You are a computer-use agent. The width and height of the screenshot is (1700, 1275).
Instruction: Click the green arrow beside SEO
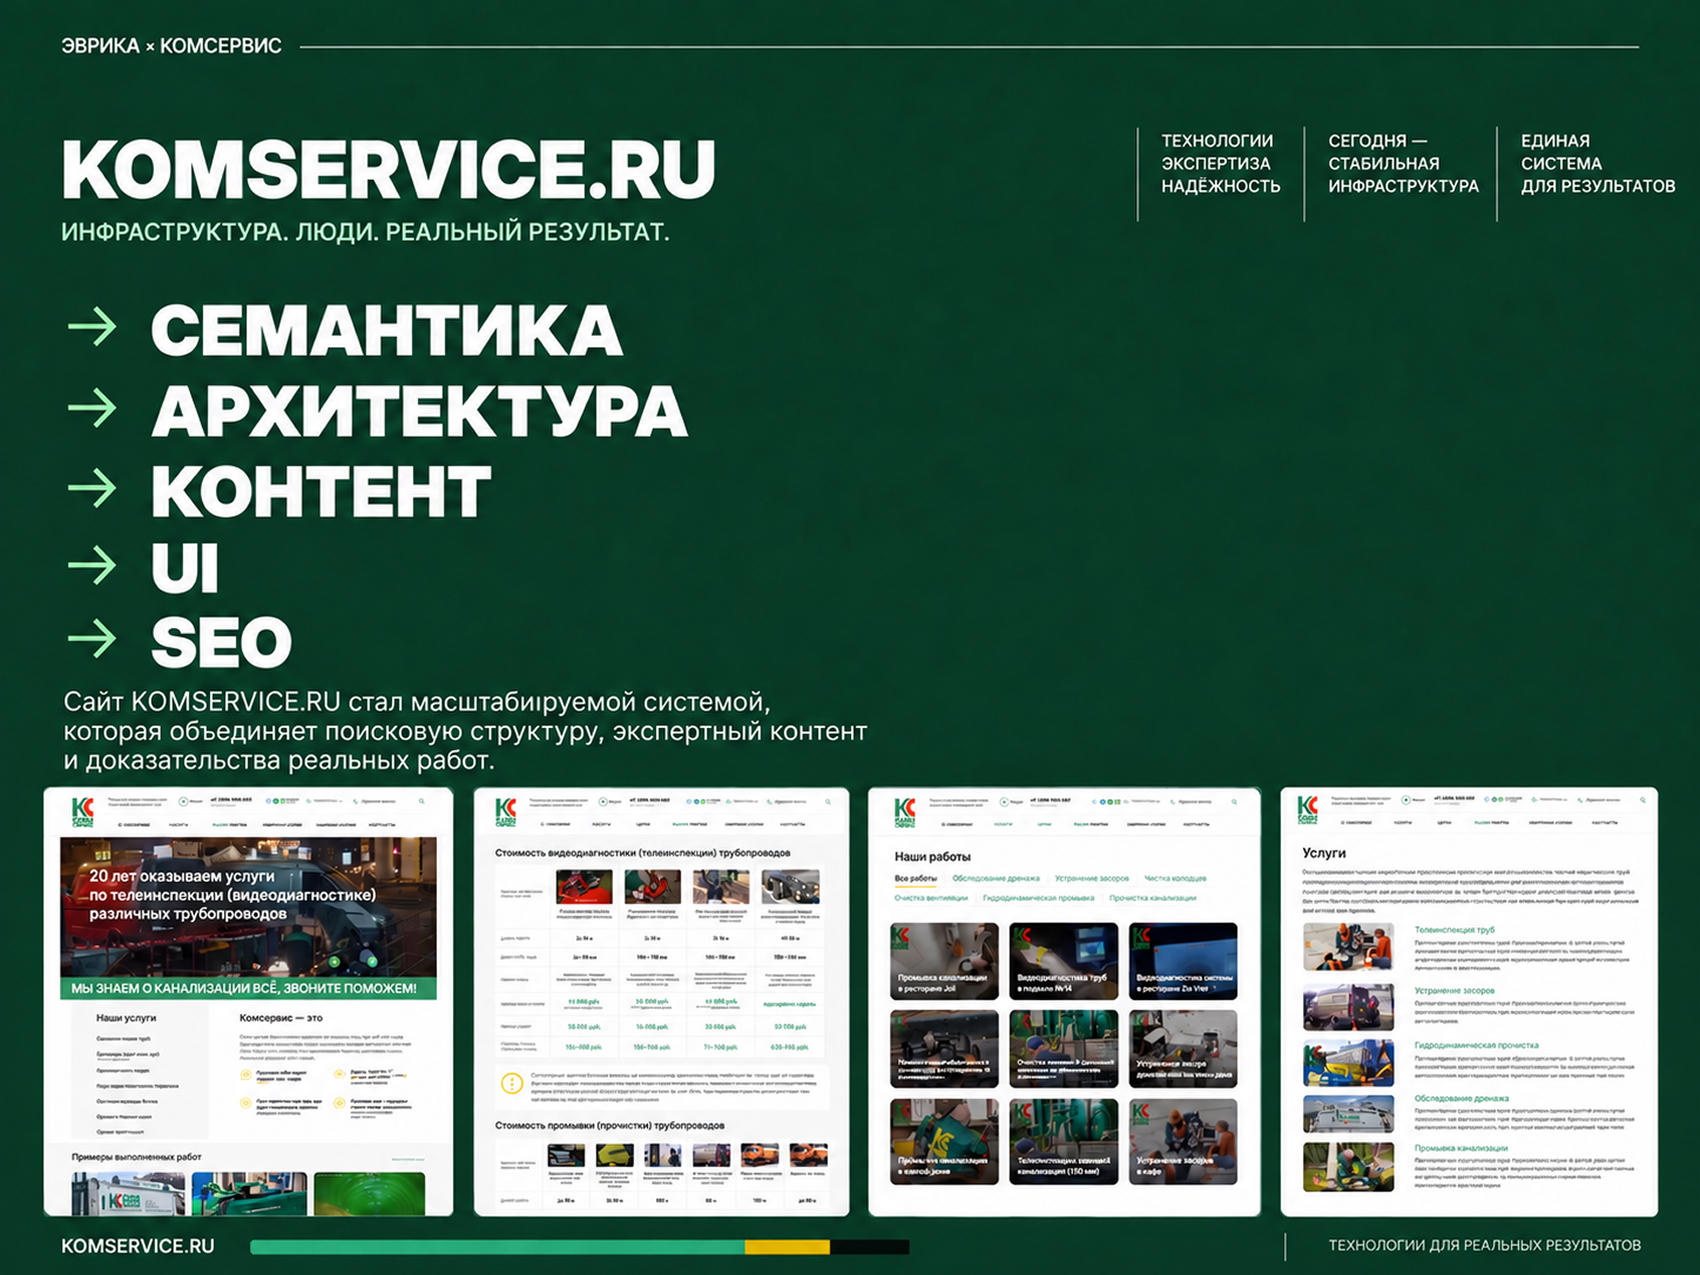click(x=92, y=639)
